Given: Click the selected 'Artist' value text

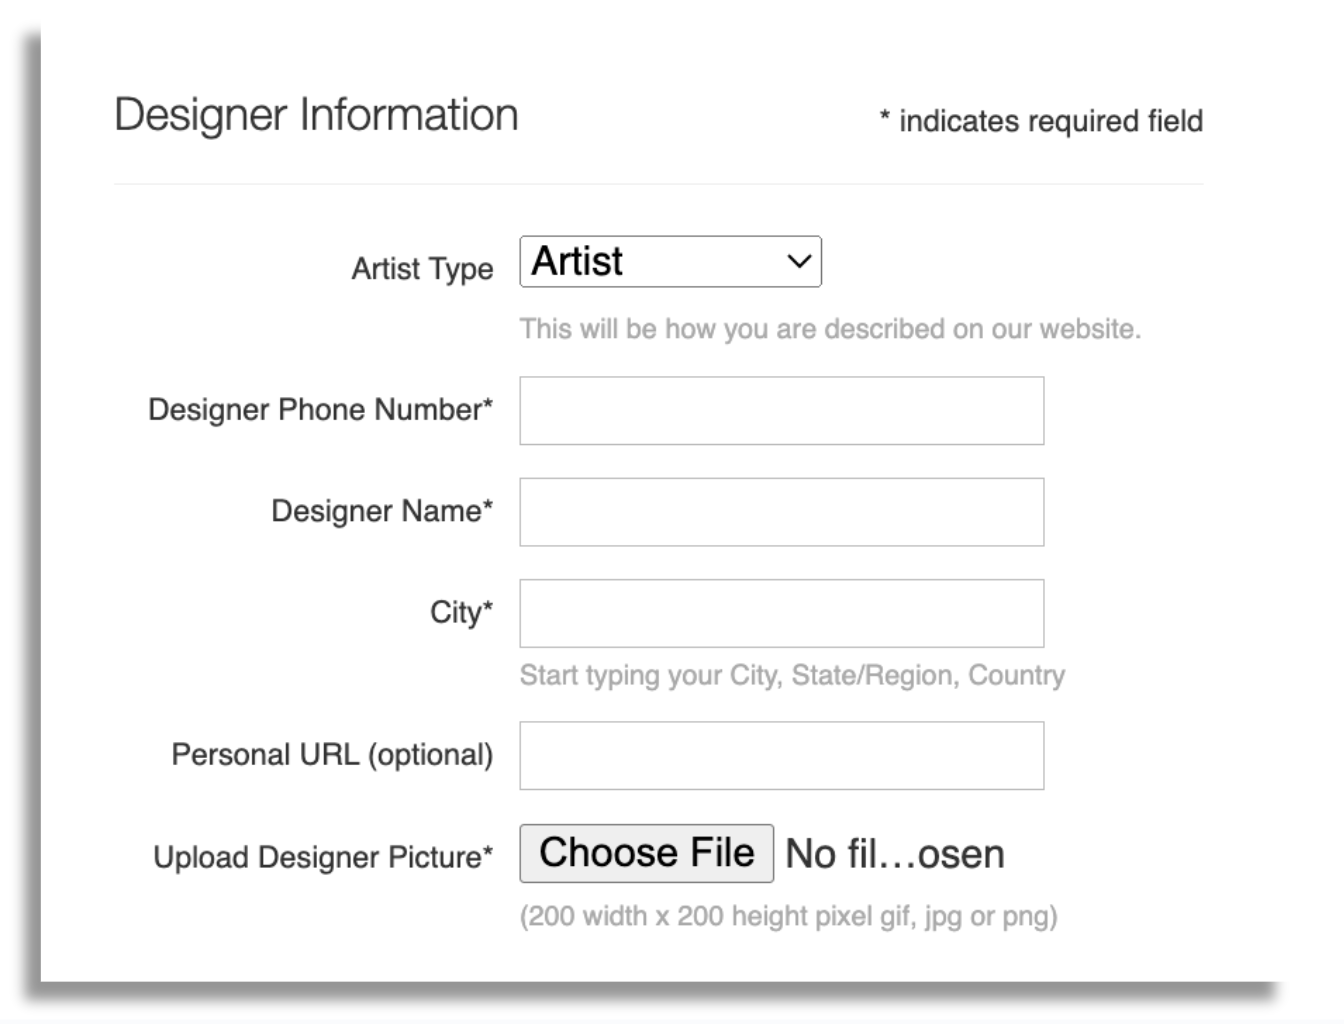Looking at the screenshot, I should click(x=577, y=262).
